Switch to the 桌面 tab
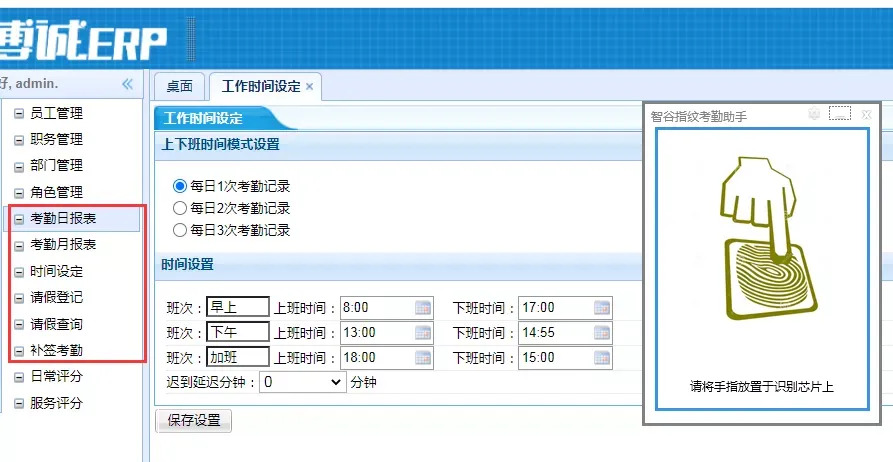The image size is (893, 462). point(179,87)
